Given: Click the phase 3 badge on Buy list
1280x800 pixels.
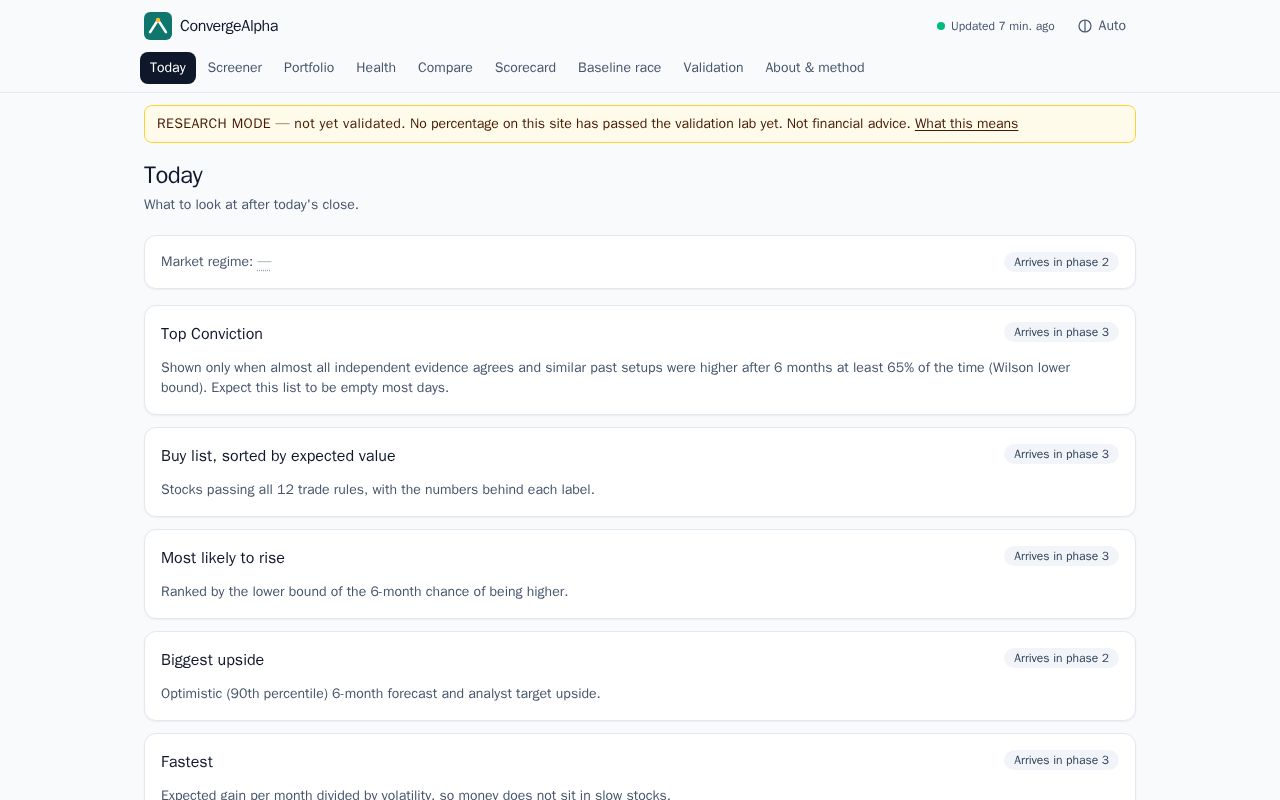Looking at the screenshot, I should pyautogui.click(x=1061, y=454).
